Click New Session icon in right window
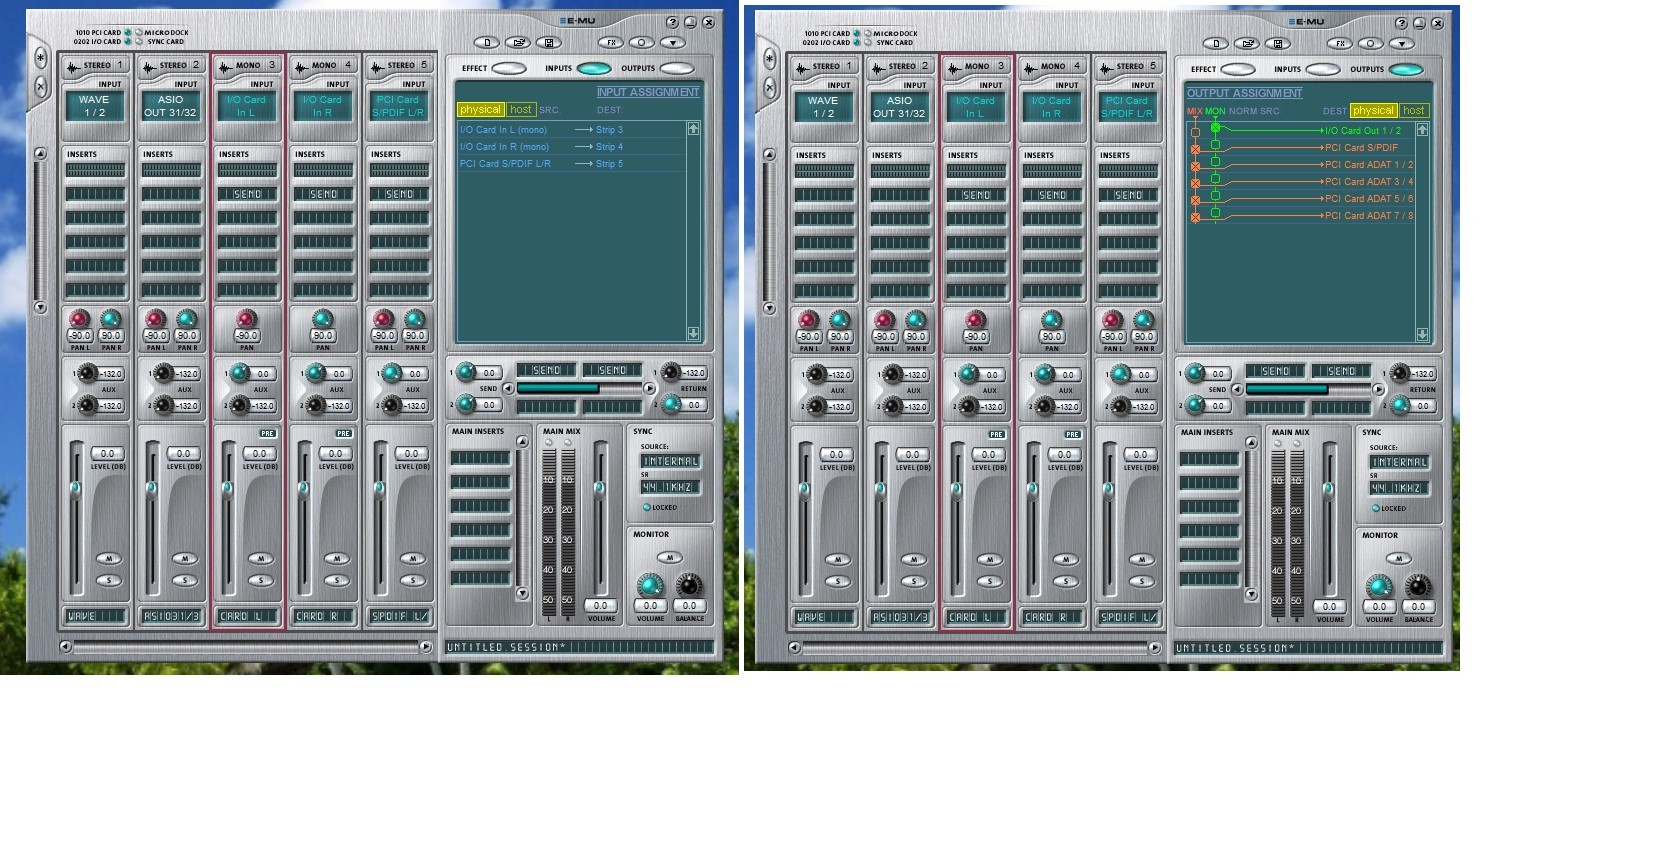The image size is (1673, 856). (1216, 43)
